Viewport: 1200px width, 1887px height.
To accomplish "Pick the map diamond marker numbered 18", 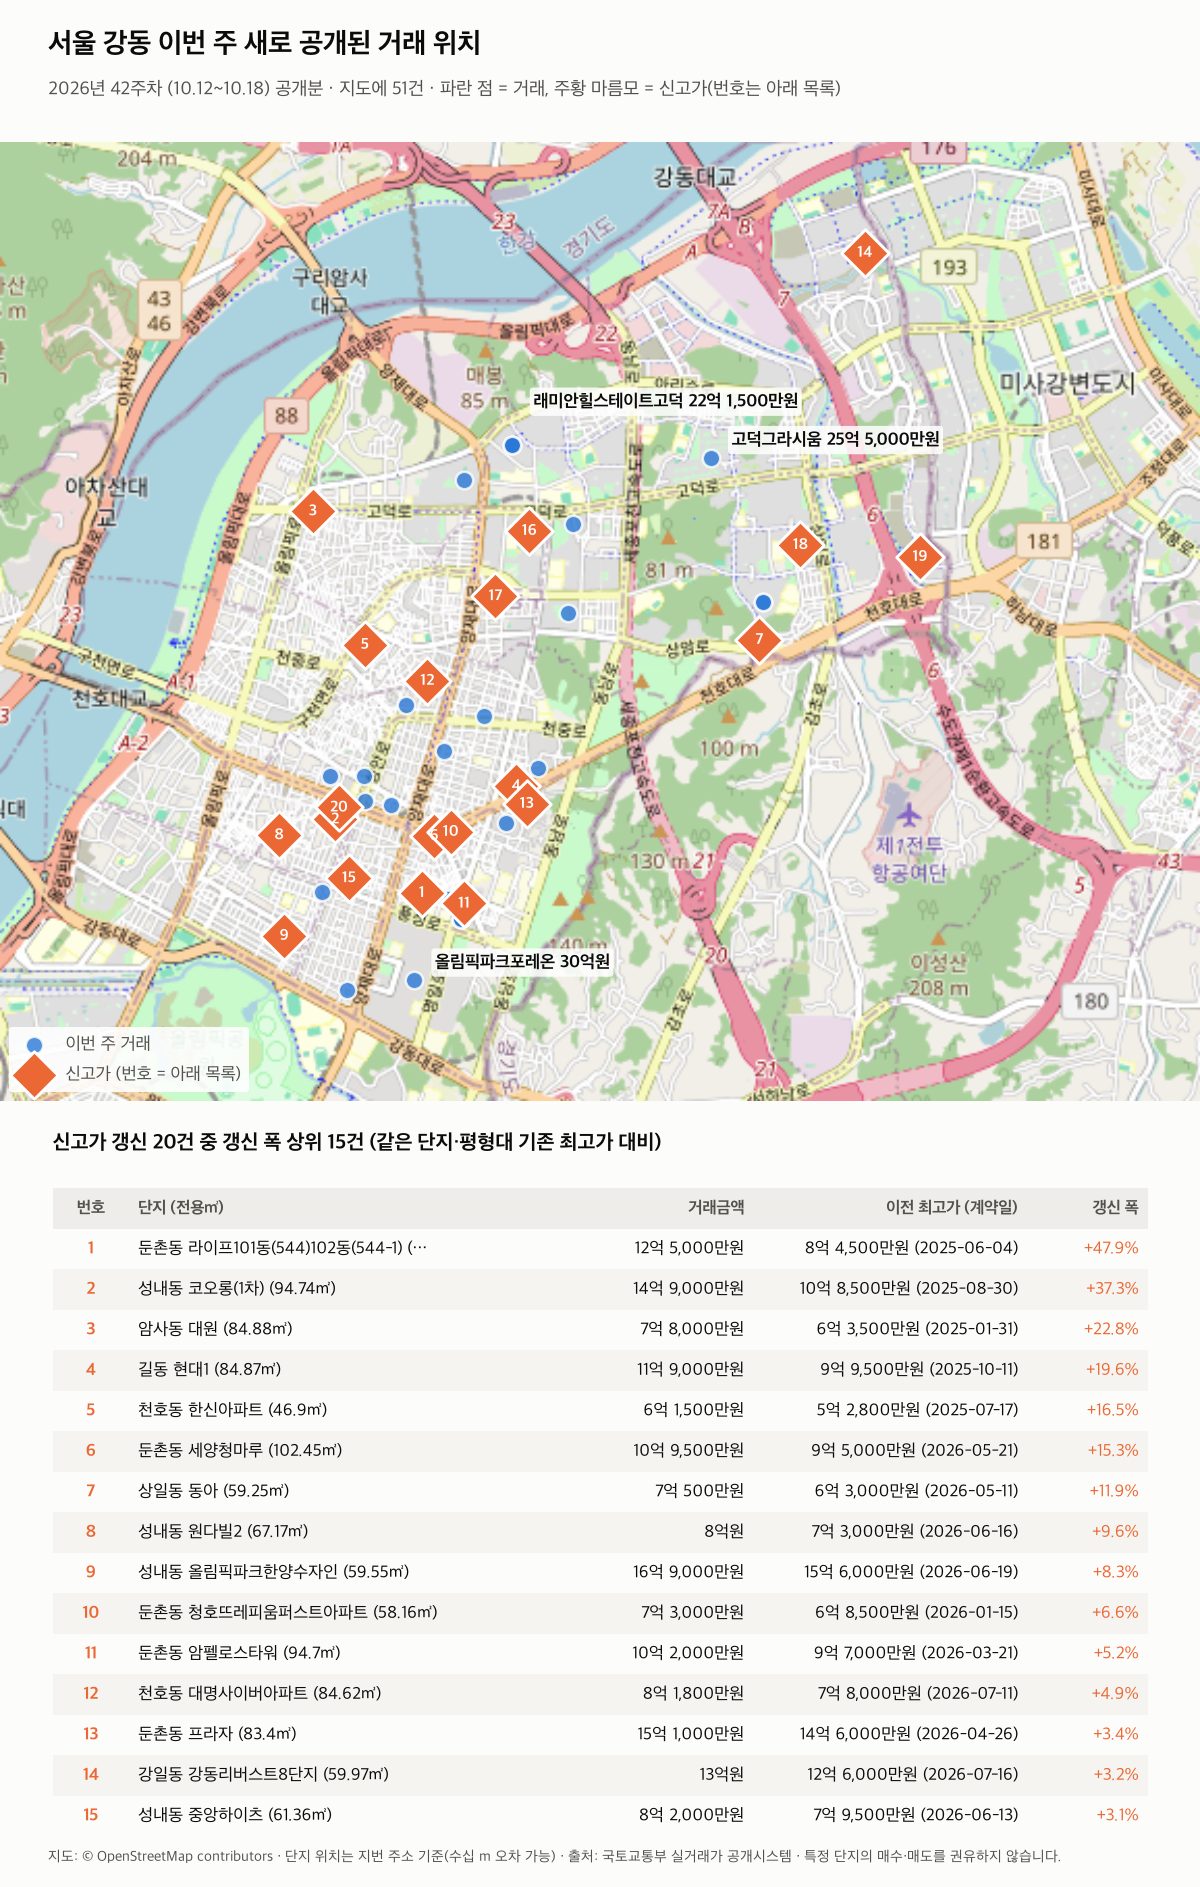I will [800, 544].
